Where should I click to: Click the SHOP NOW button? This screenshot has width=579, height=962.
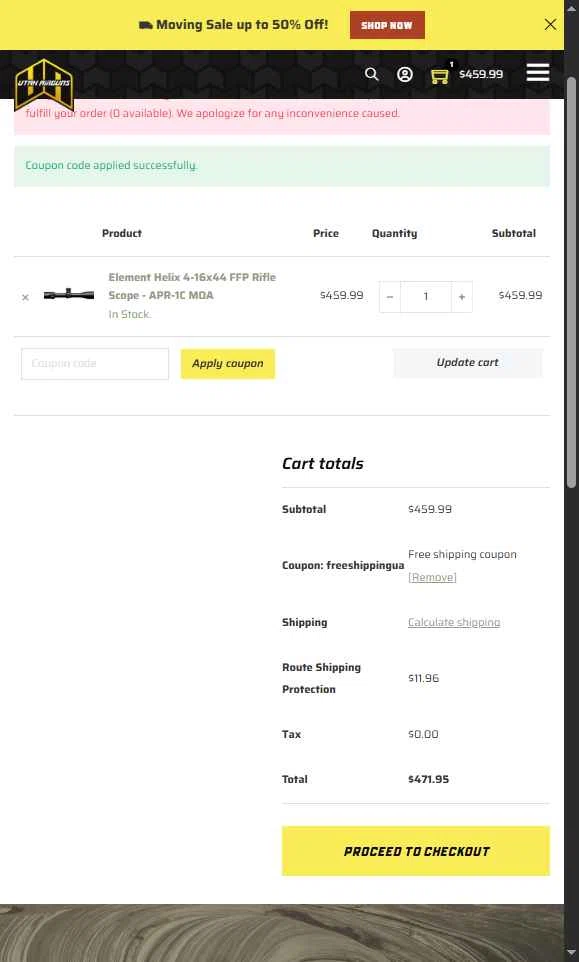tap(387, 25)
